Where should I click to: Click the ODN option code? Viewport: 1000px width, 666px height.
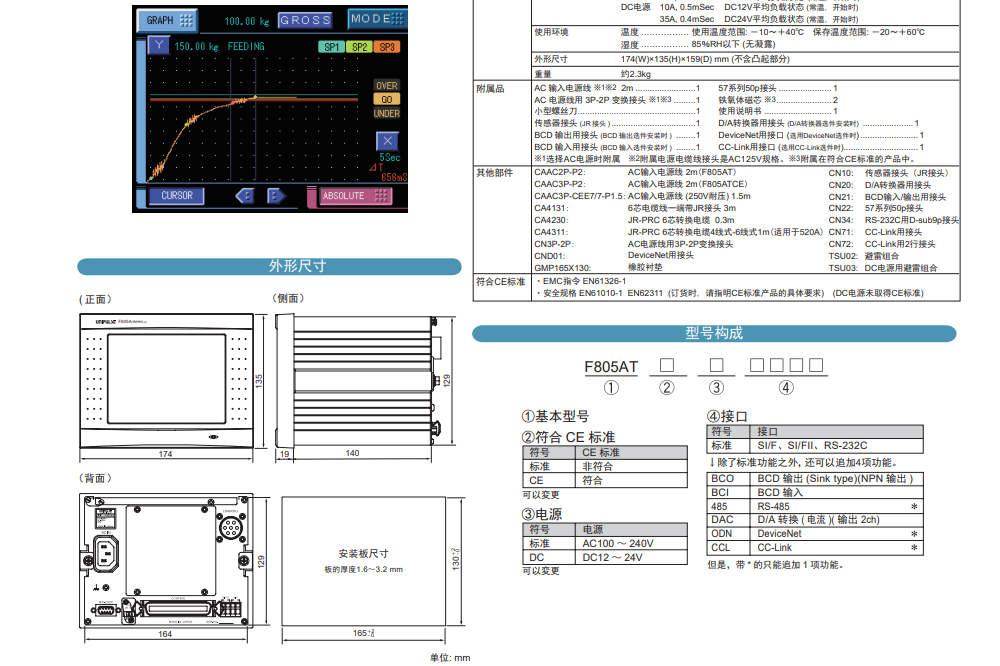point(722,534)
